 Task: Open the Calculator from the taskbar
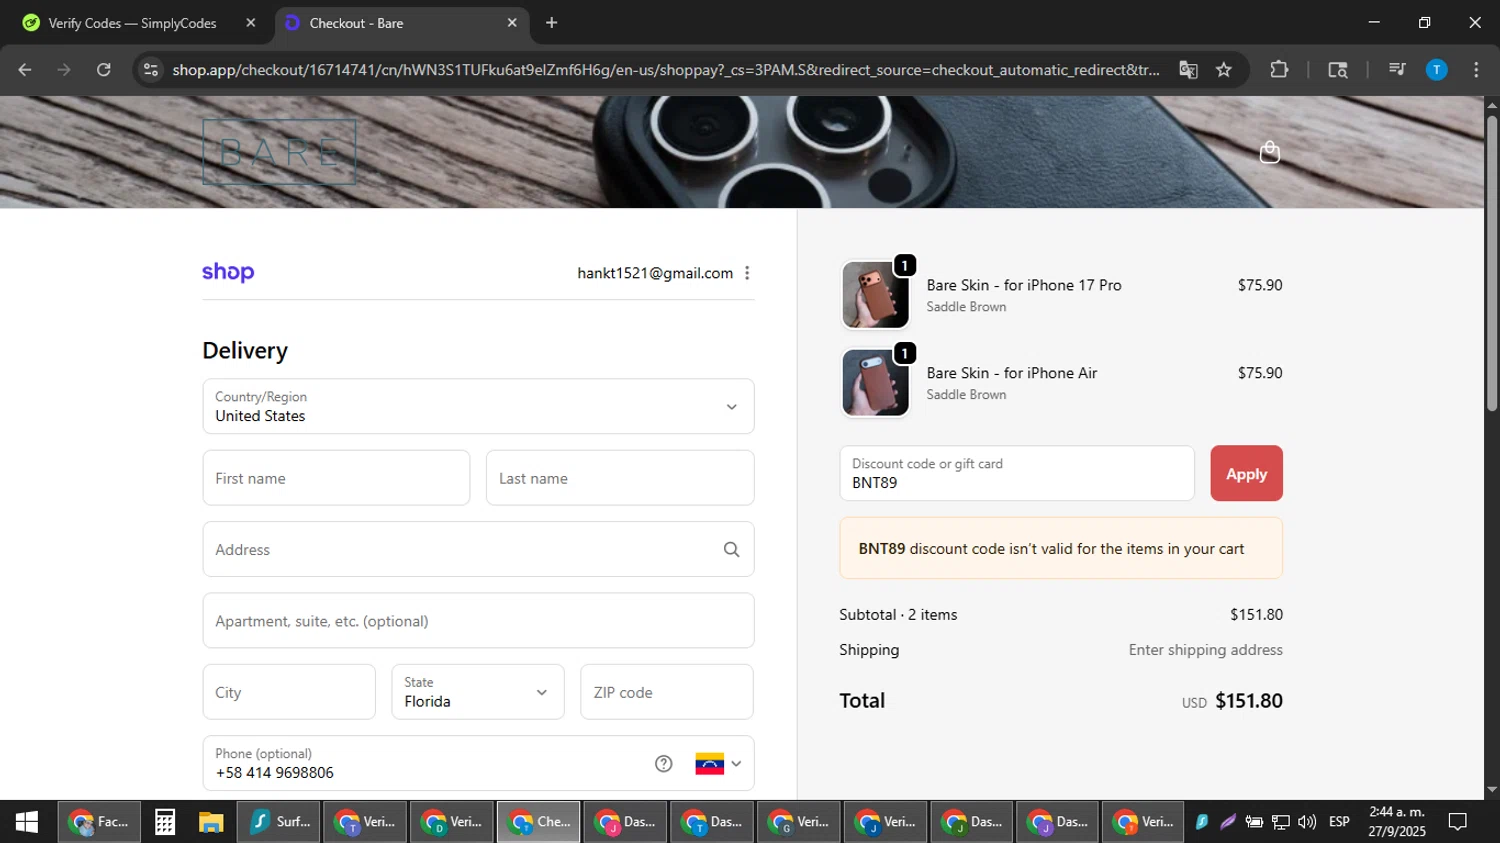pyautogui.click(x=165, y=822)
